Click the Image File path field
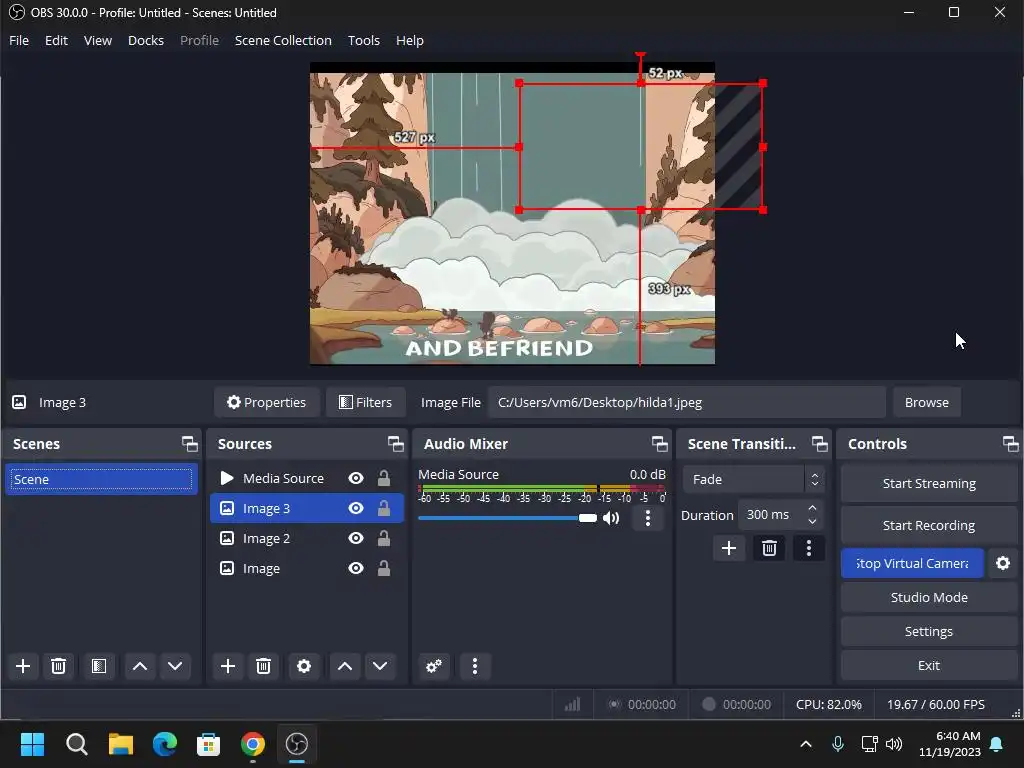1024x768 pixels. pyautogui.click(x=686, y=402)
